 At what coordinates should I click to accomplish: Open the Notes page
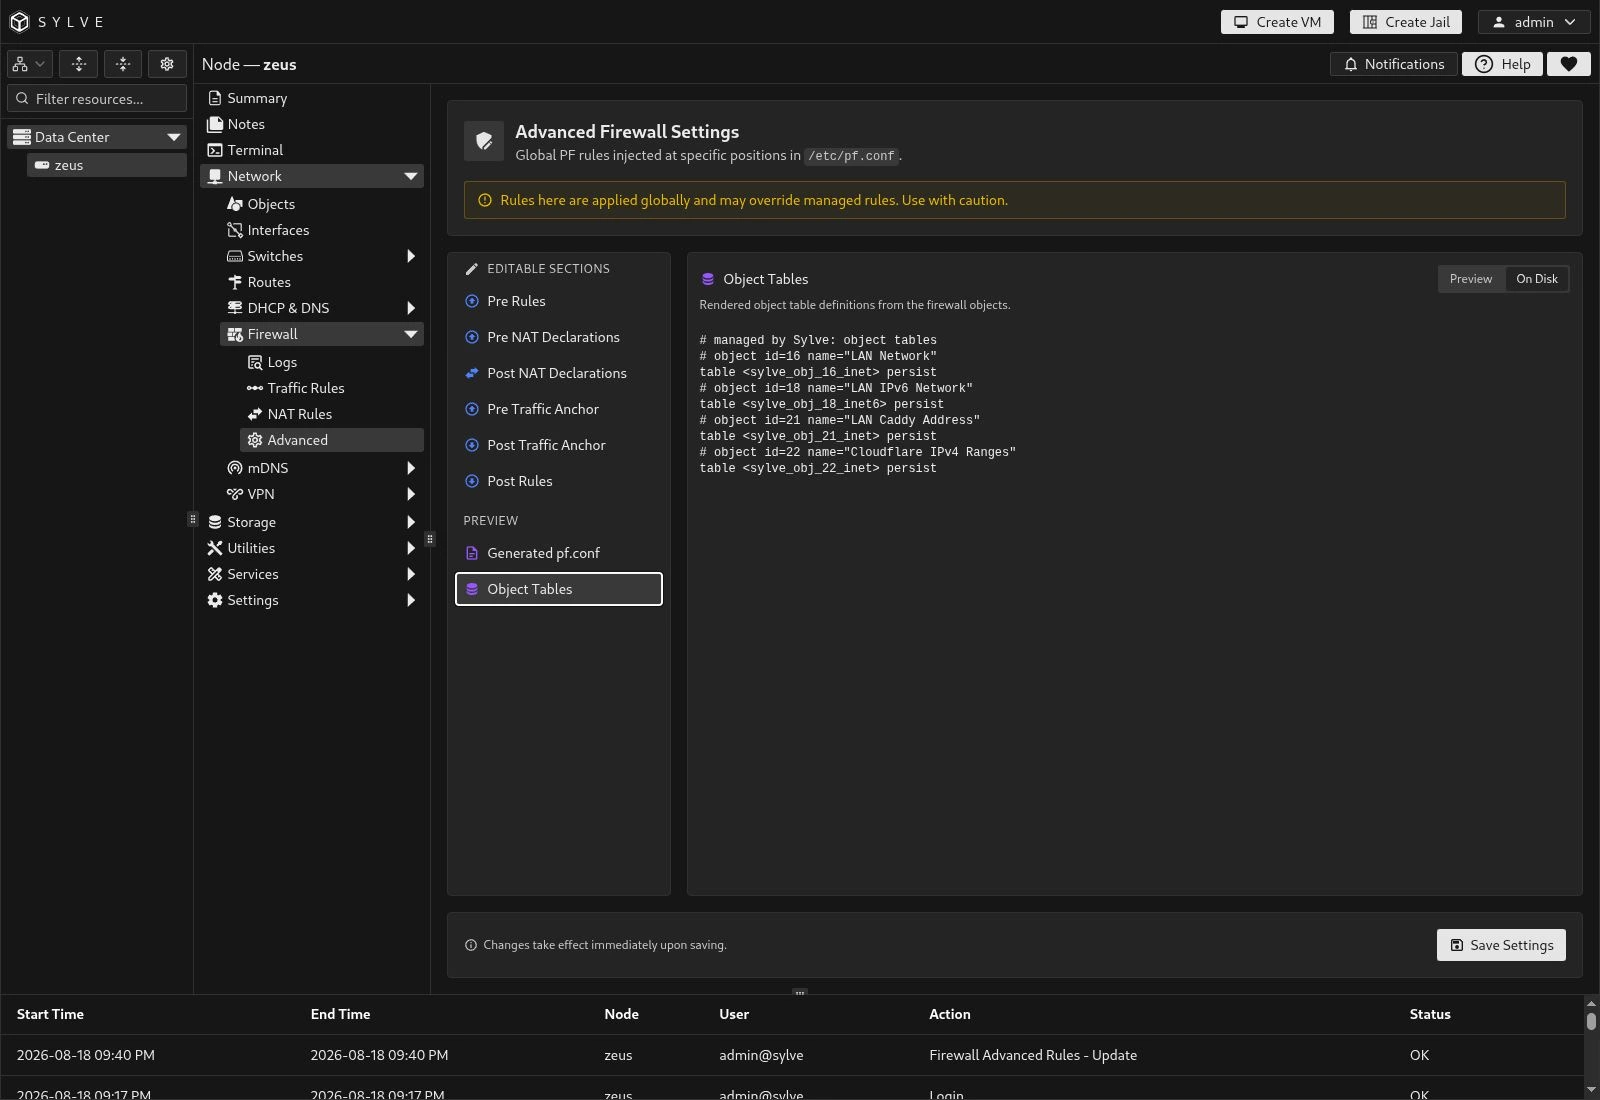point(246,124)
